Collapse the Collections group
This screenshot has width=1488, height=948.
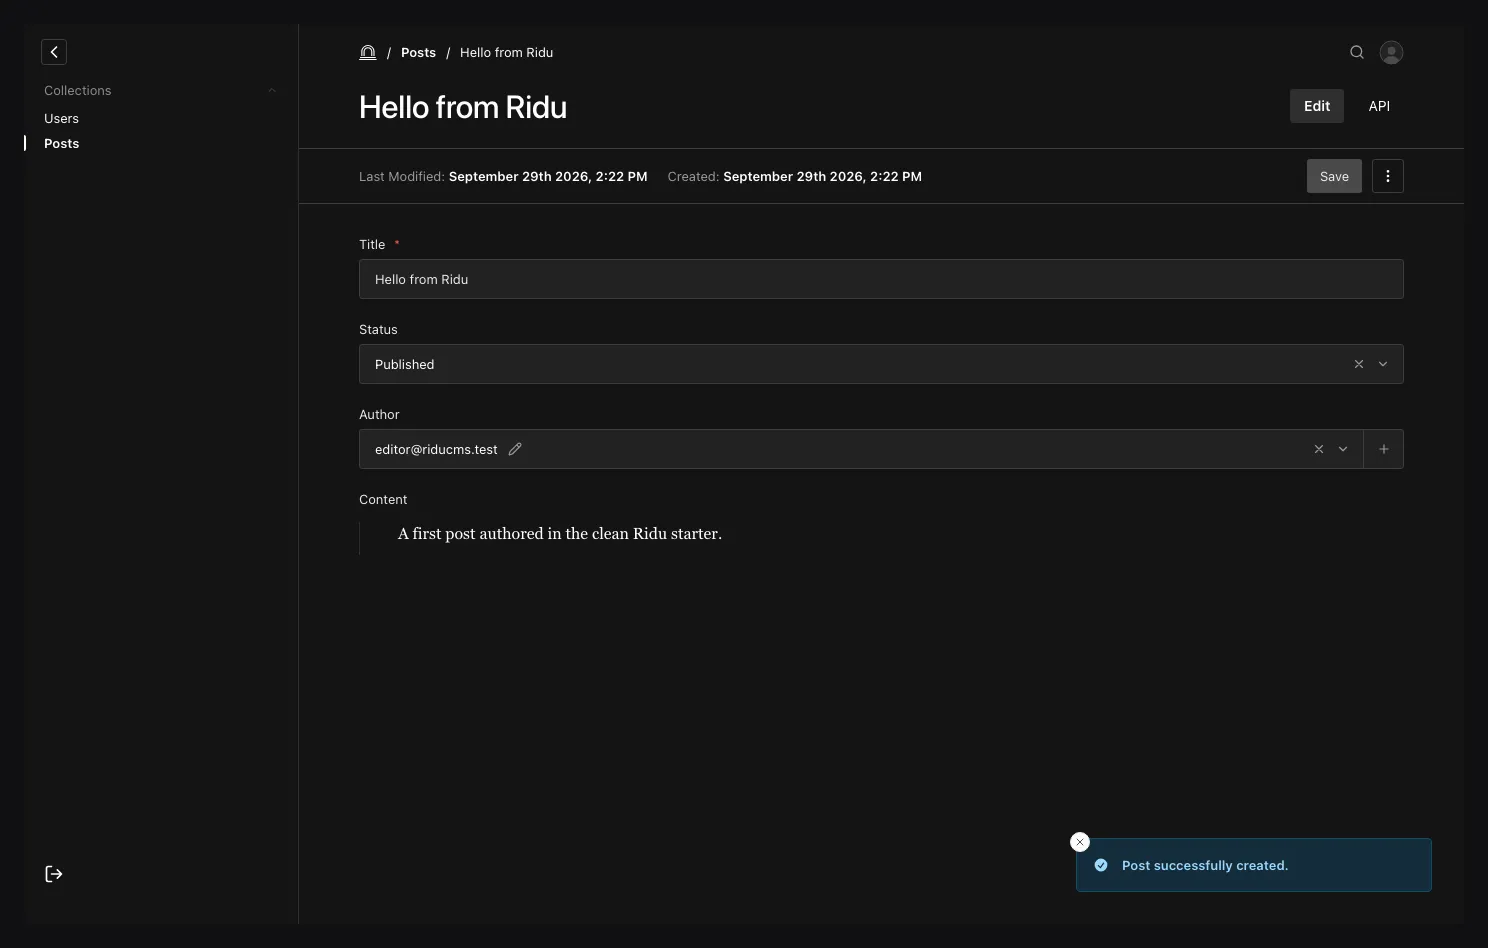point(272,91)
